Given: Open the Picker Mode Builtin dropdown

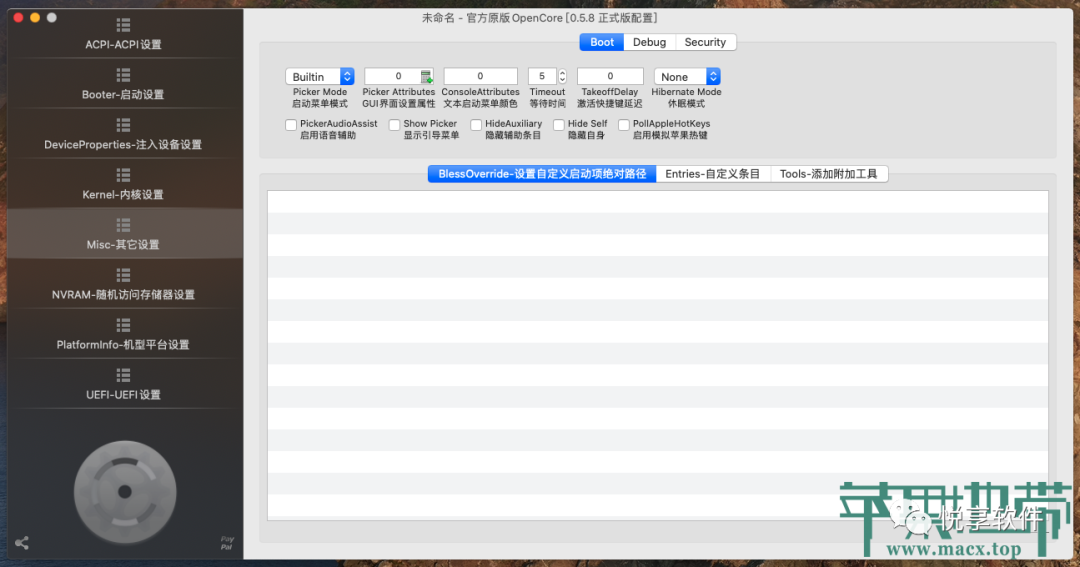Looking at the screenshot, I should point(320,76).
